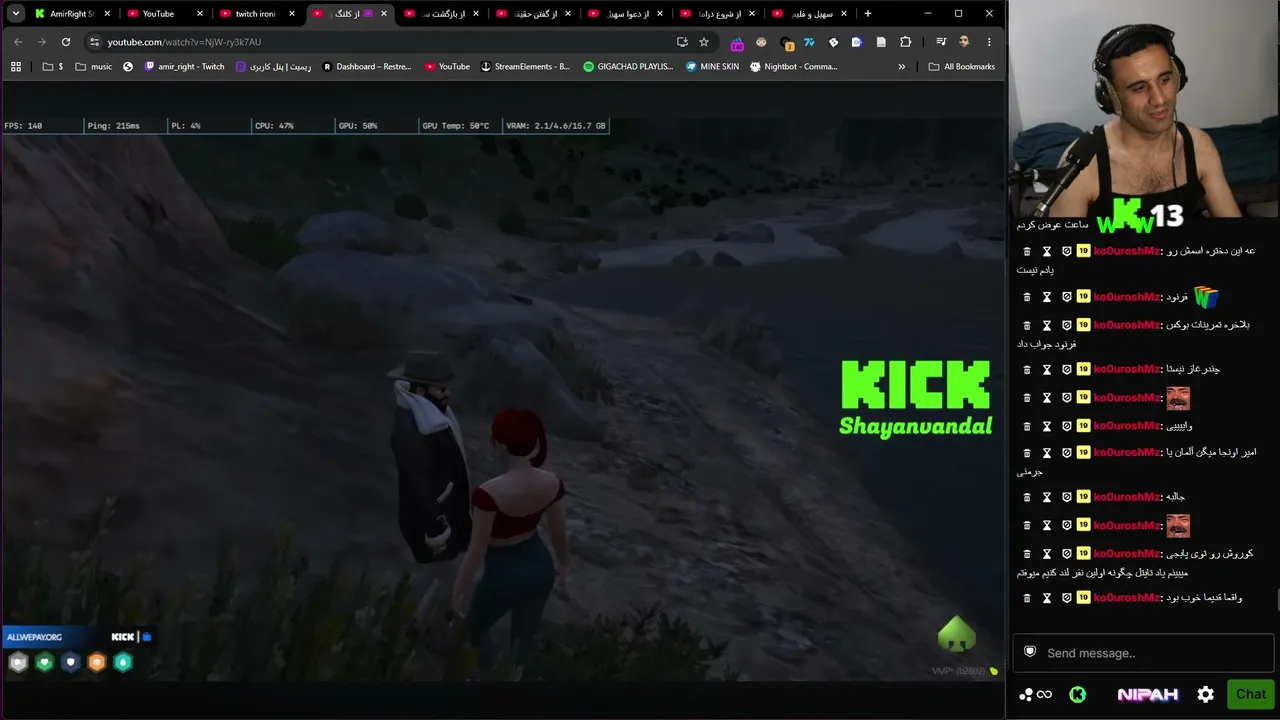
Task: Open a new browser tab
Action: coord(868,14)
